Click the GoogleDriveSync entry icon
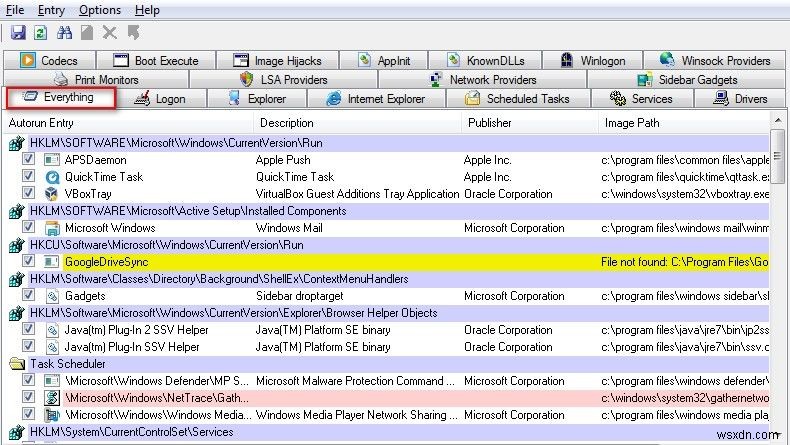 51,262
